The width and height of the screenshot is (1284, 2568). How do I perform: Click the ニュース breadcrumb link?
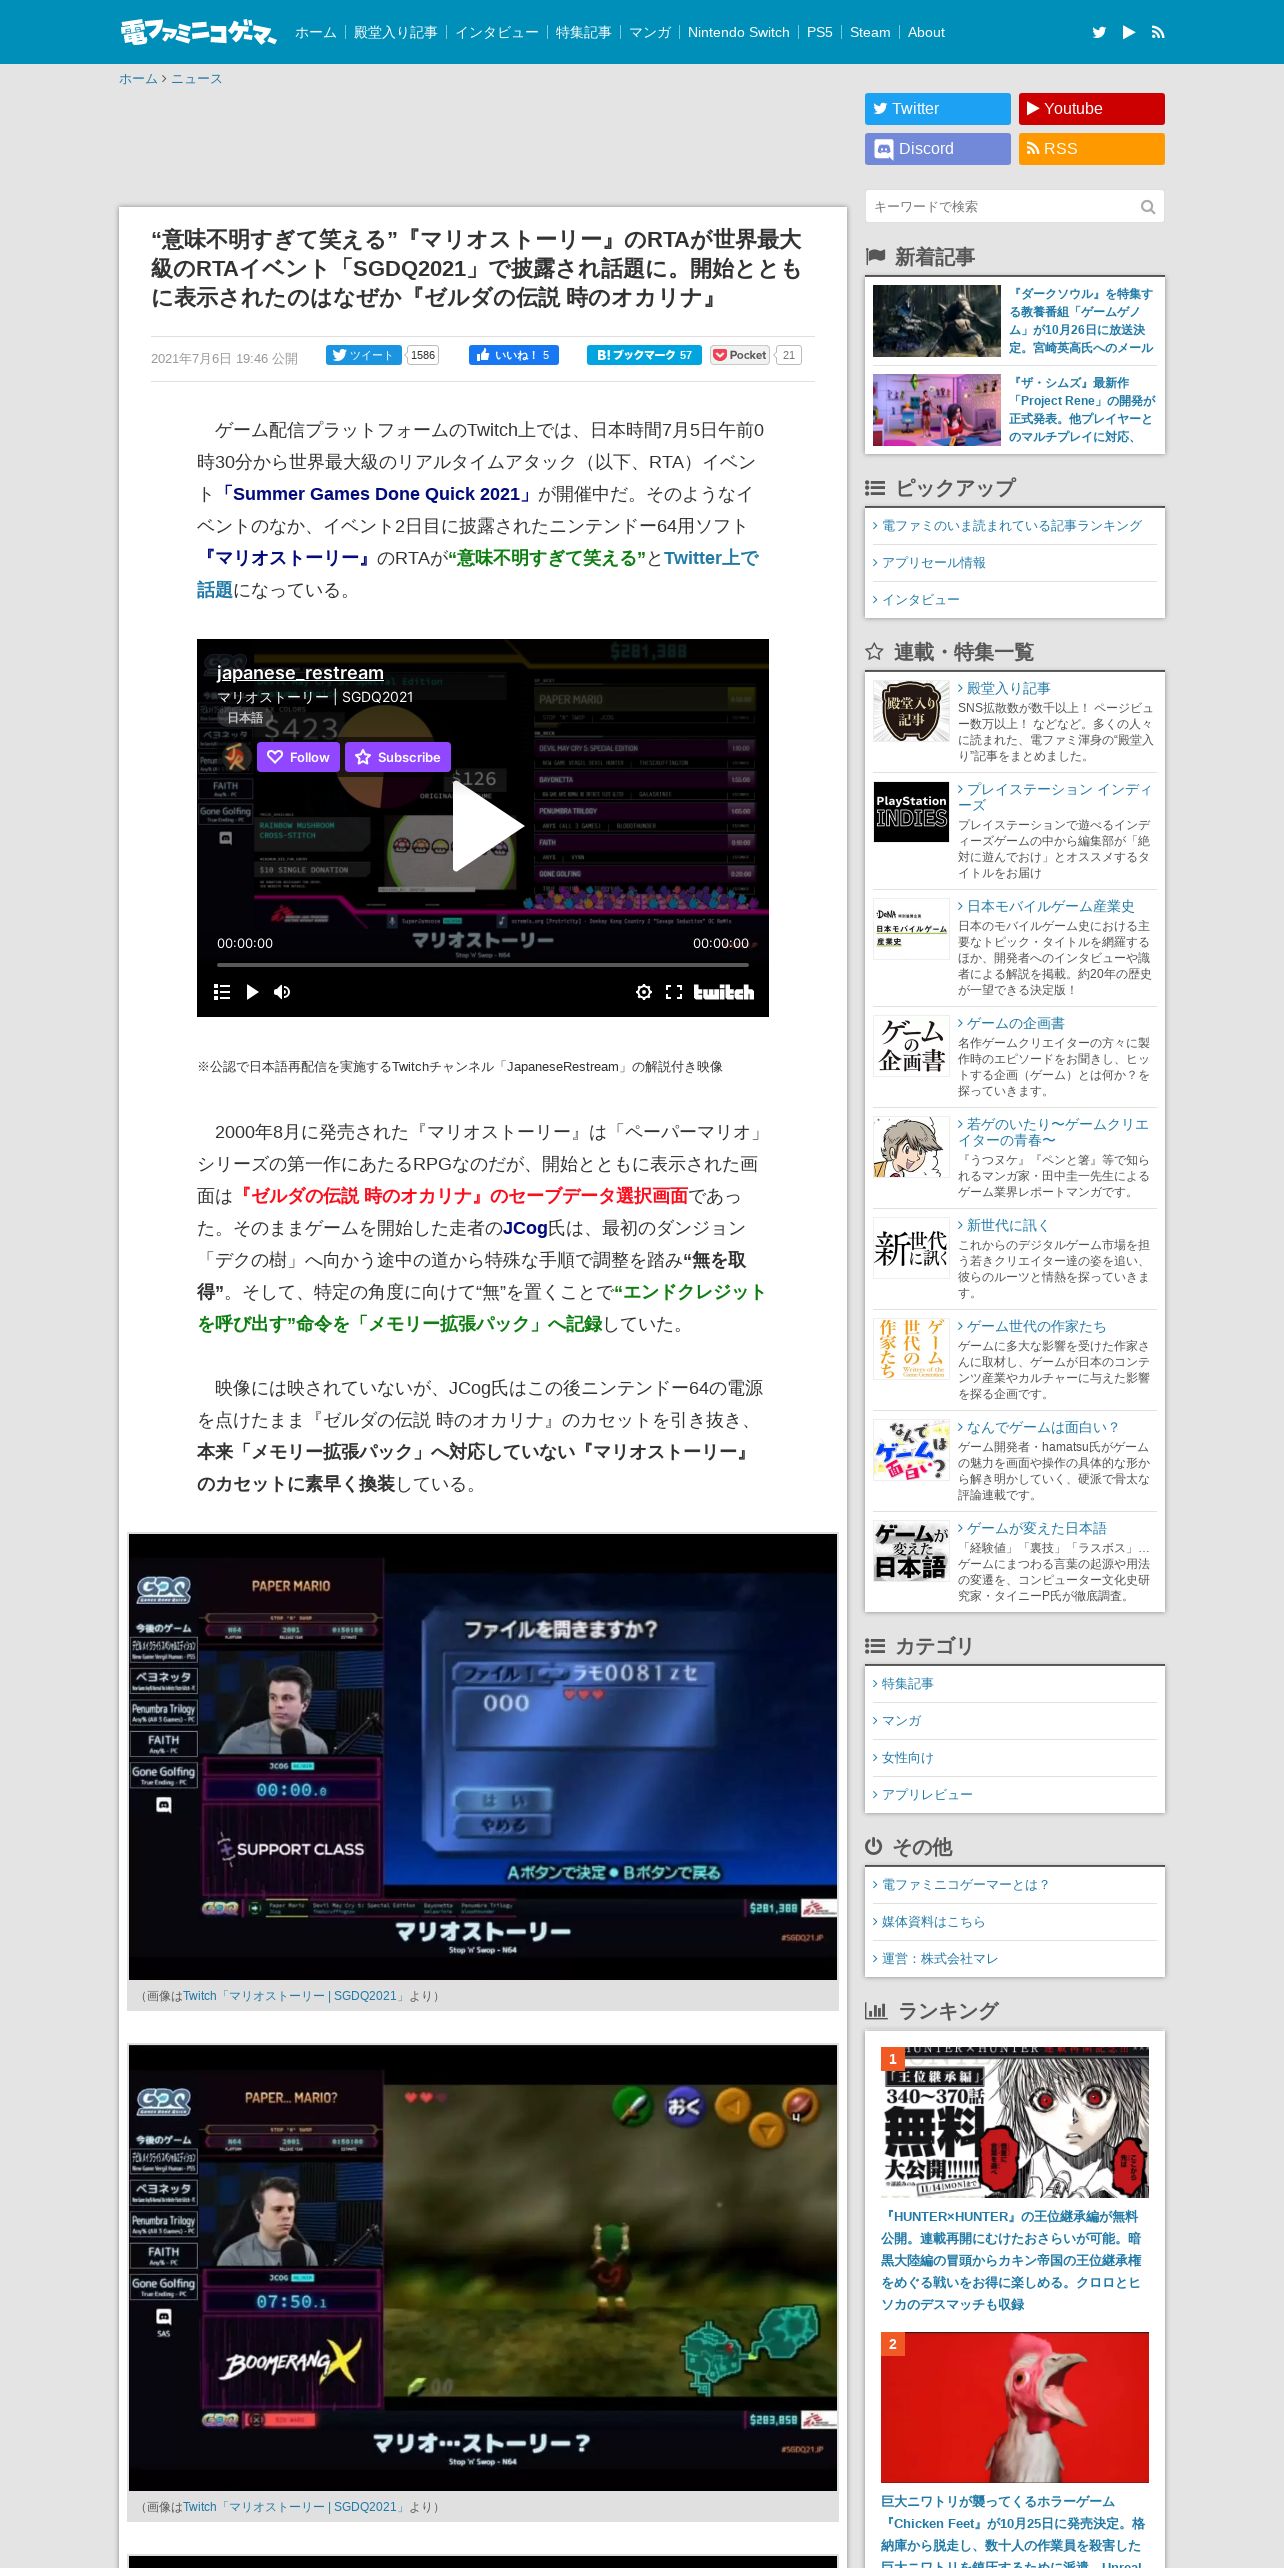pos(196,79)
